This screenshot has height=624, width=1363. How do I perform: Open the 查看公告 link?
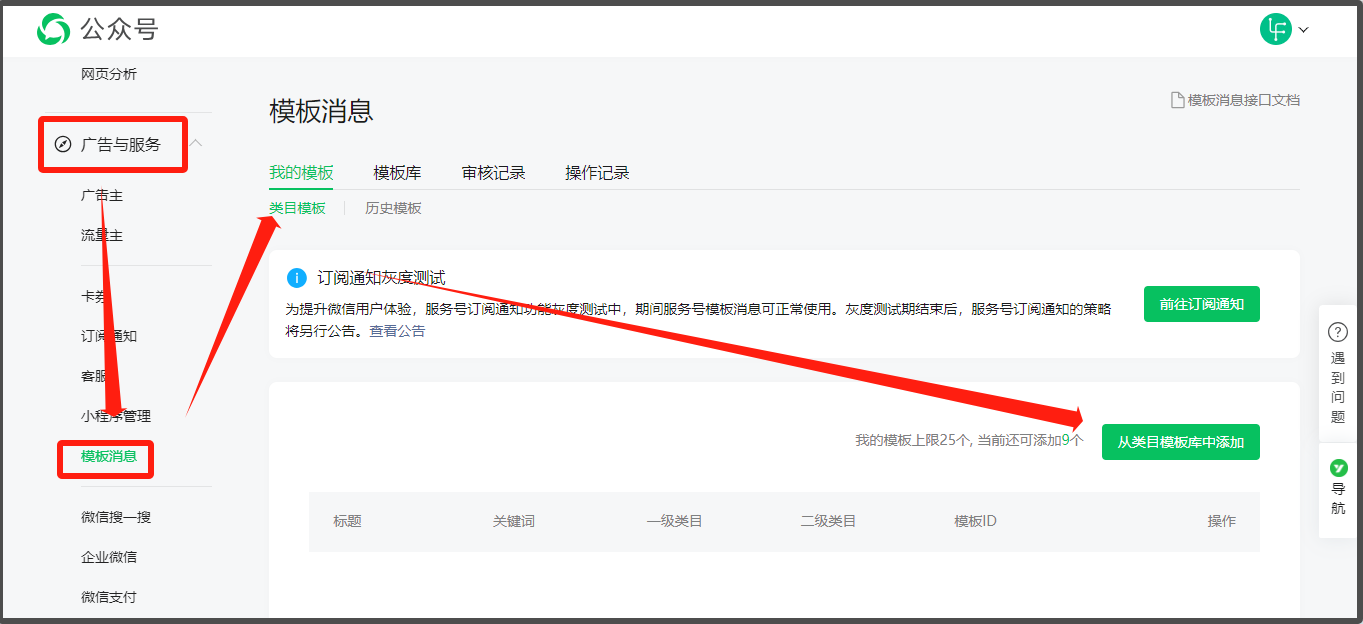tap(397, 331)
